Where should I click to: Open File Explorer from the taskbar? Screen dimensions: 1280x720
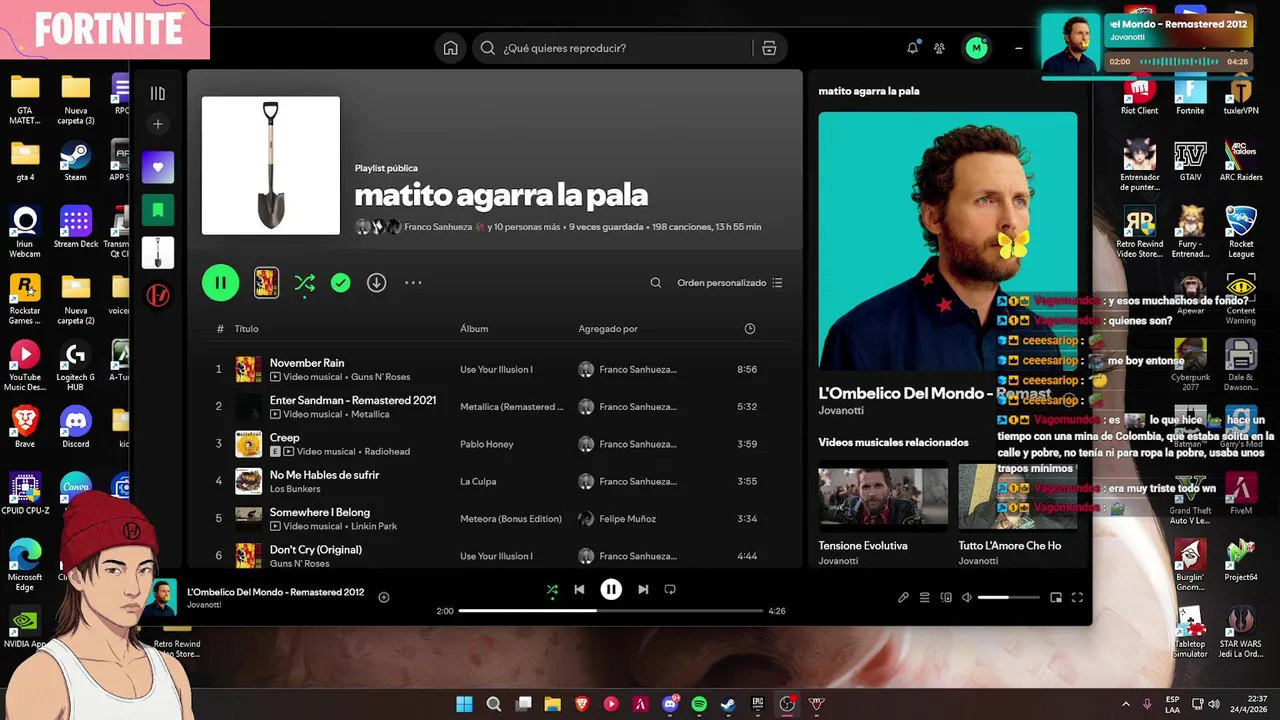552,704
